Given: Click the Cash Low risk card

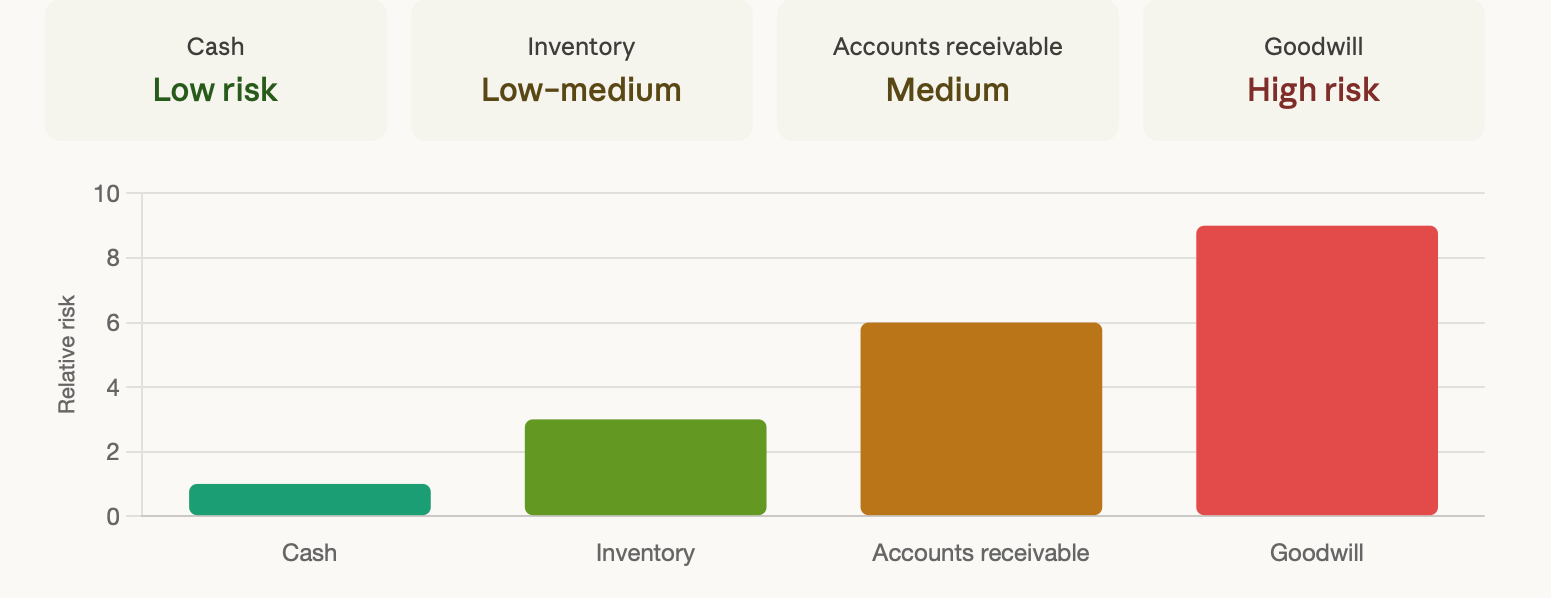Looking at the screenshot, I should tap(215, 70).
